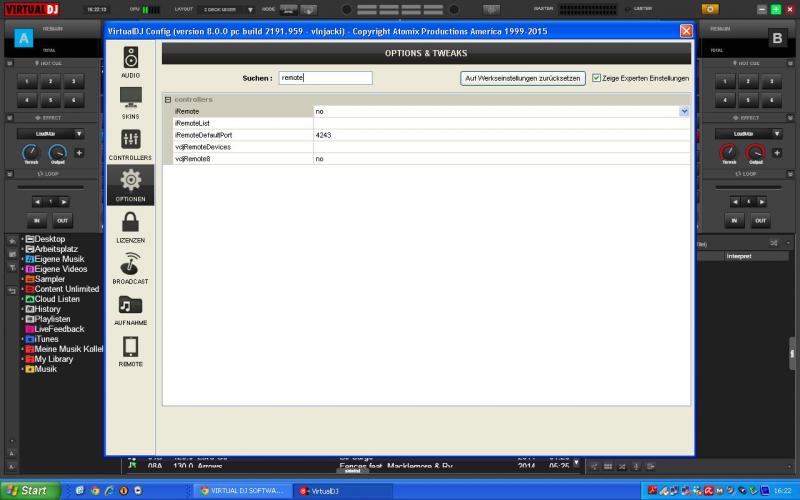This screenshot has height=500, width=800.
Task: Select deck B badge
Action: pyautogui.click(x=777, y=38)
